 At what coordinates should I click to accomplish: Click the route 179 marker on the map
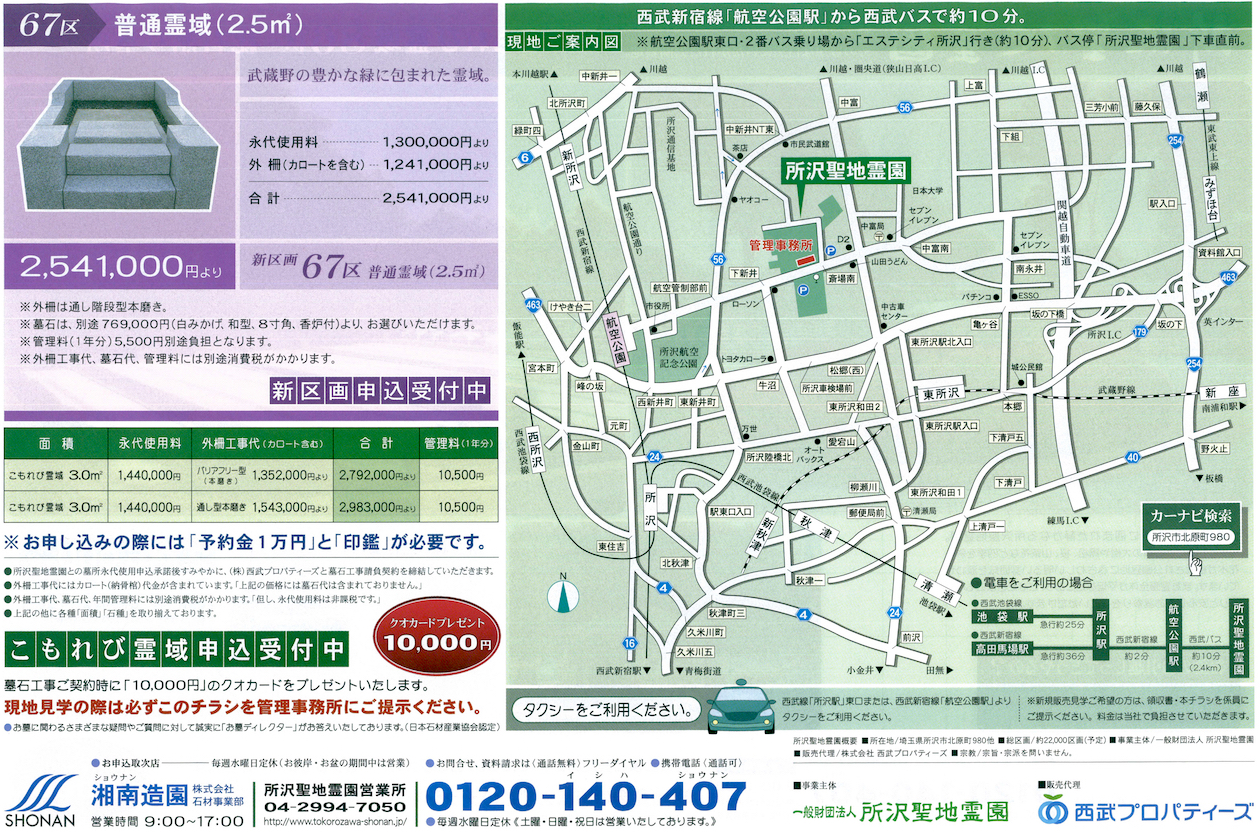click(x=1140, y=332)
